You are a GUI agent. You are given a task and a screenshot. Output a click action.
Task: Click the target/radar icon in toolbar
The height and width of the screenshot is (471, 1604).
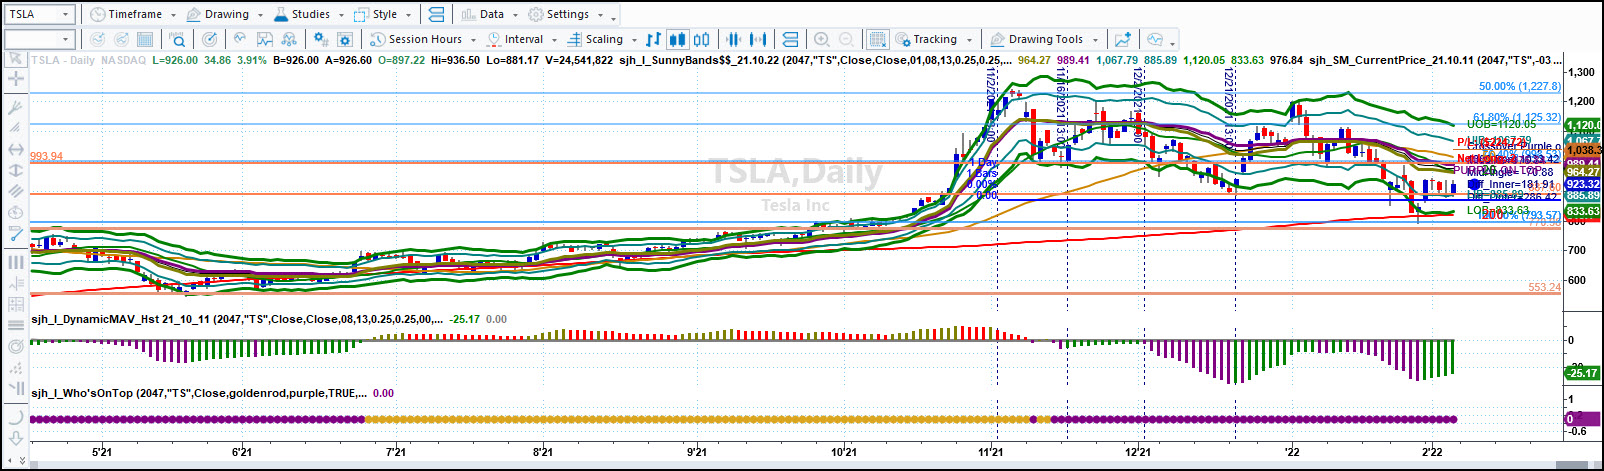(x=209, y=40)
